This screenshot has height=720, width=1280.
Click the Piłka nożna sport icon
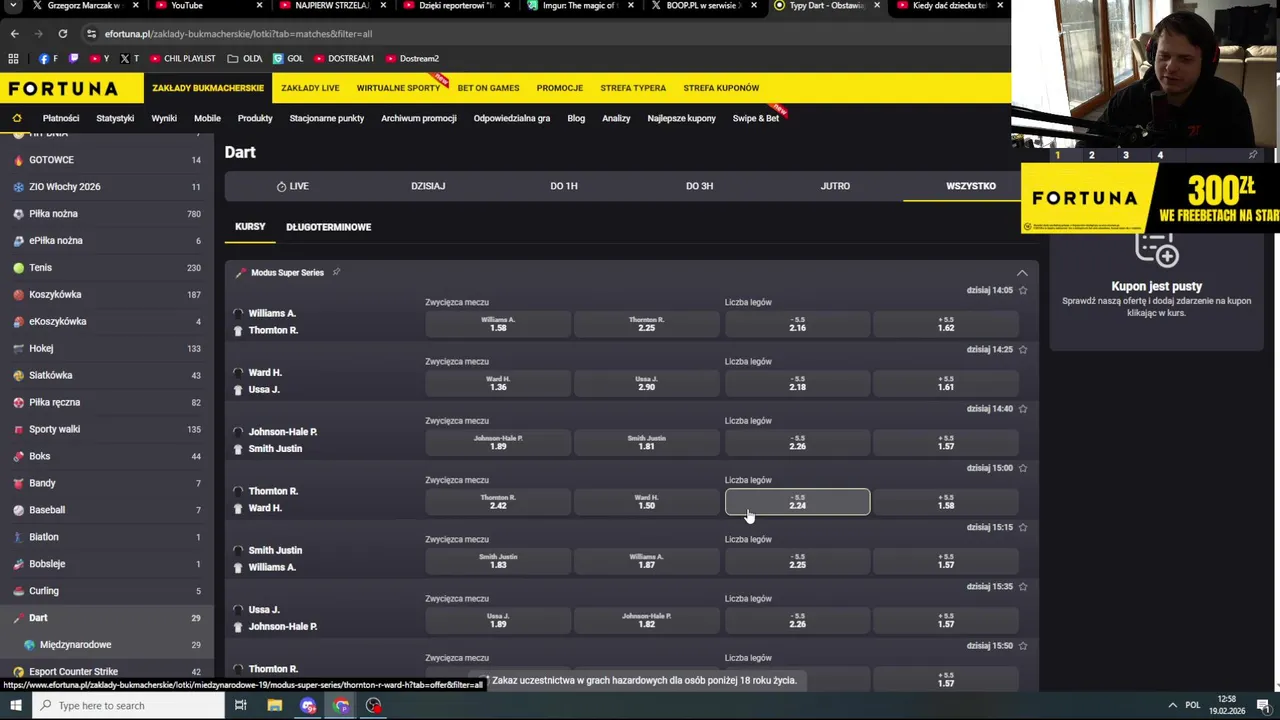pos(19,214)
